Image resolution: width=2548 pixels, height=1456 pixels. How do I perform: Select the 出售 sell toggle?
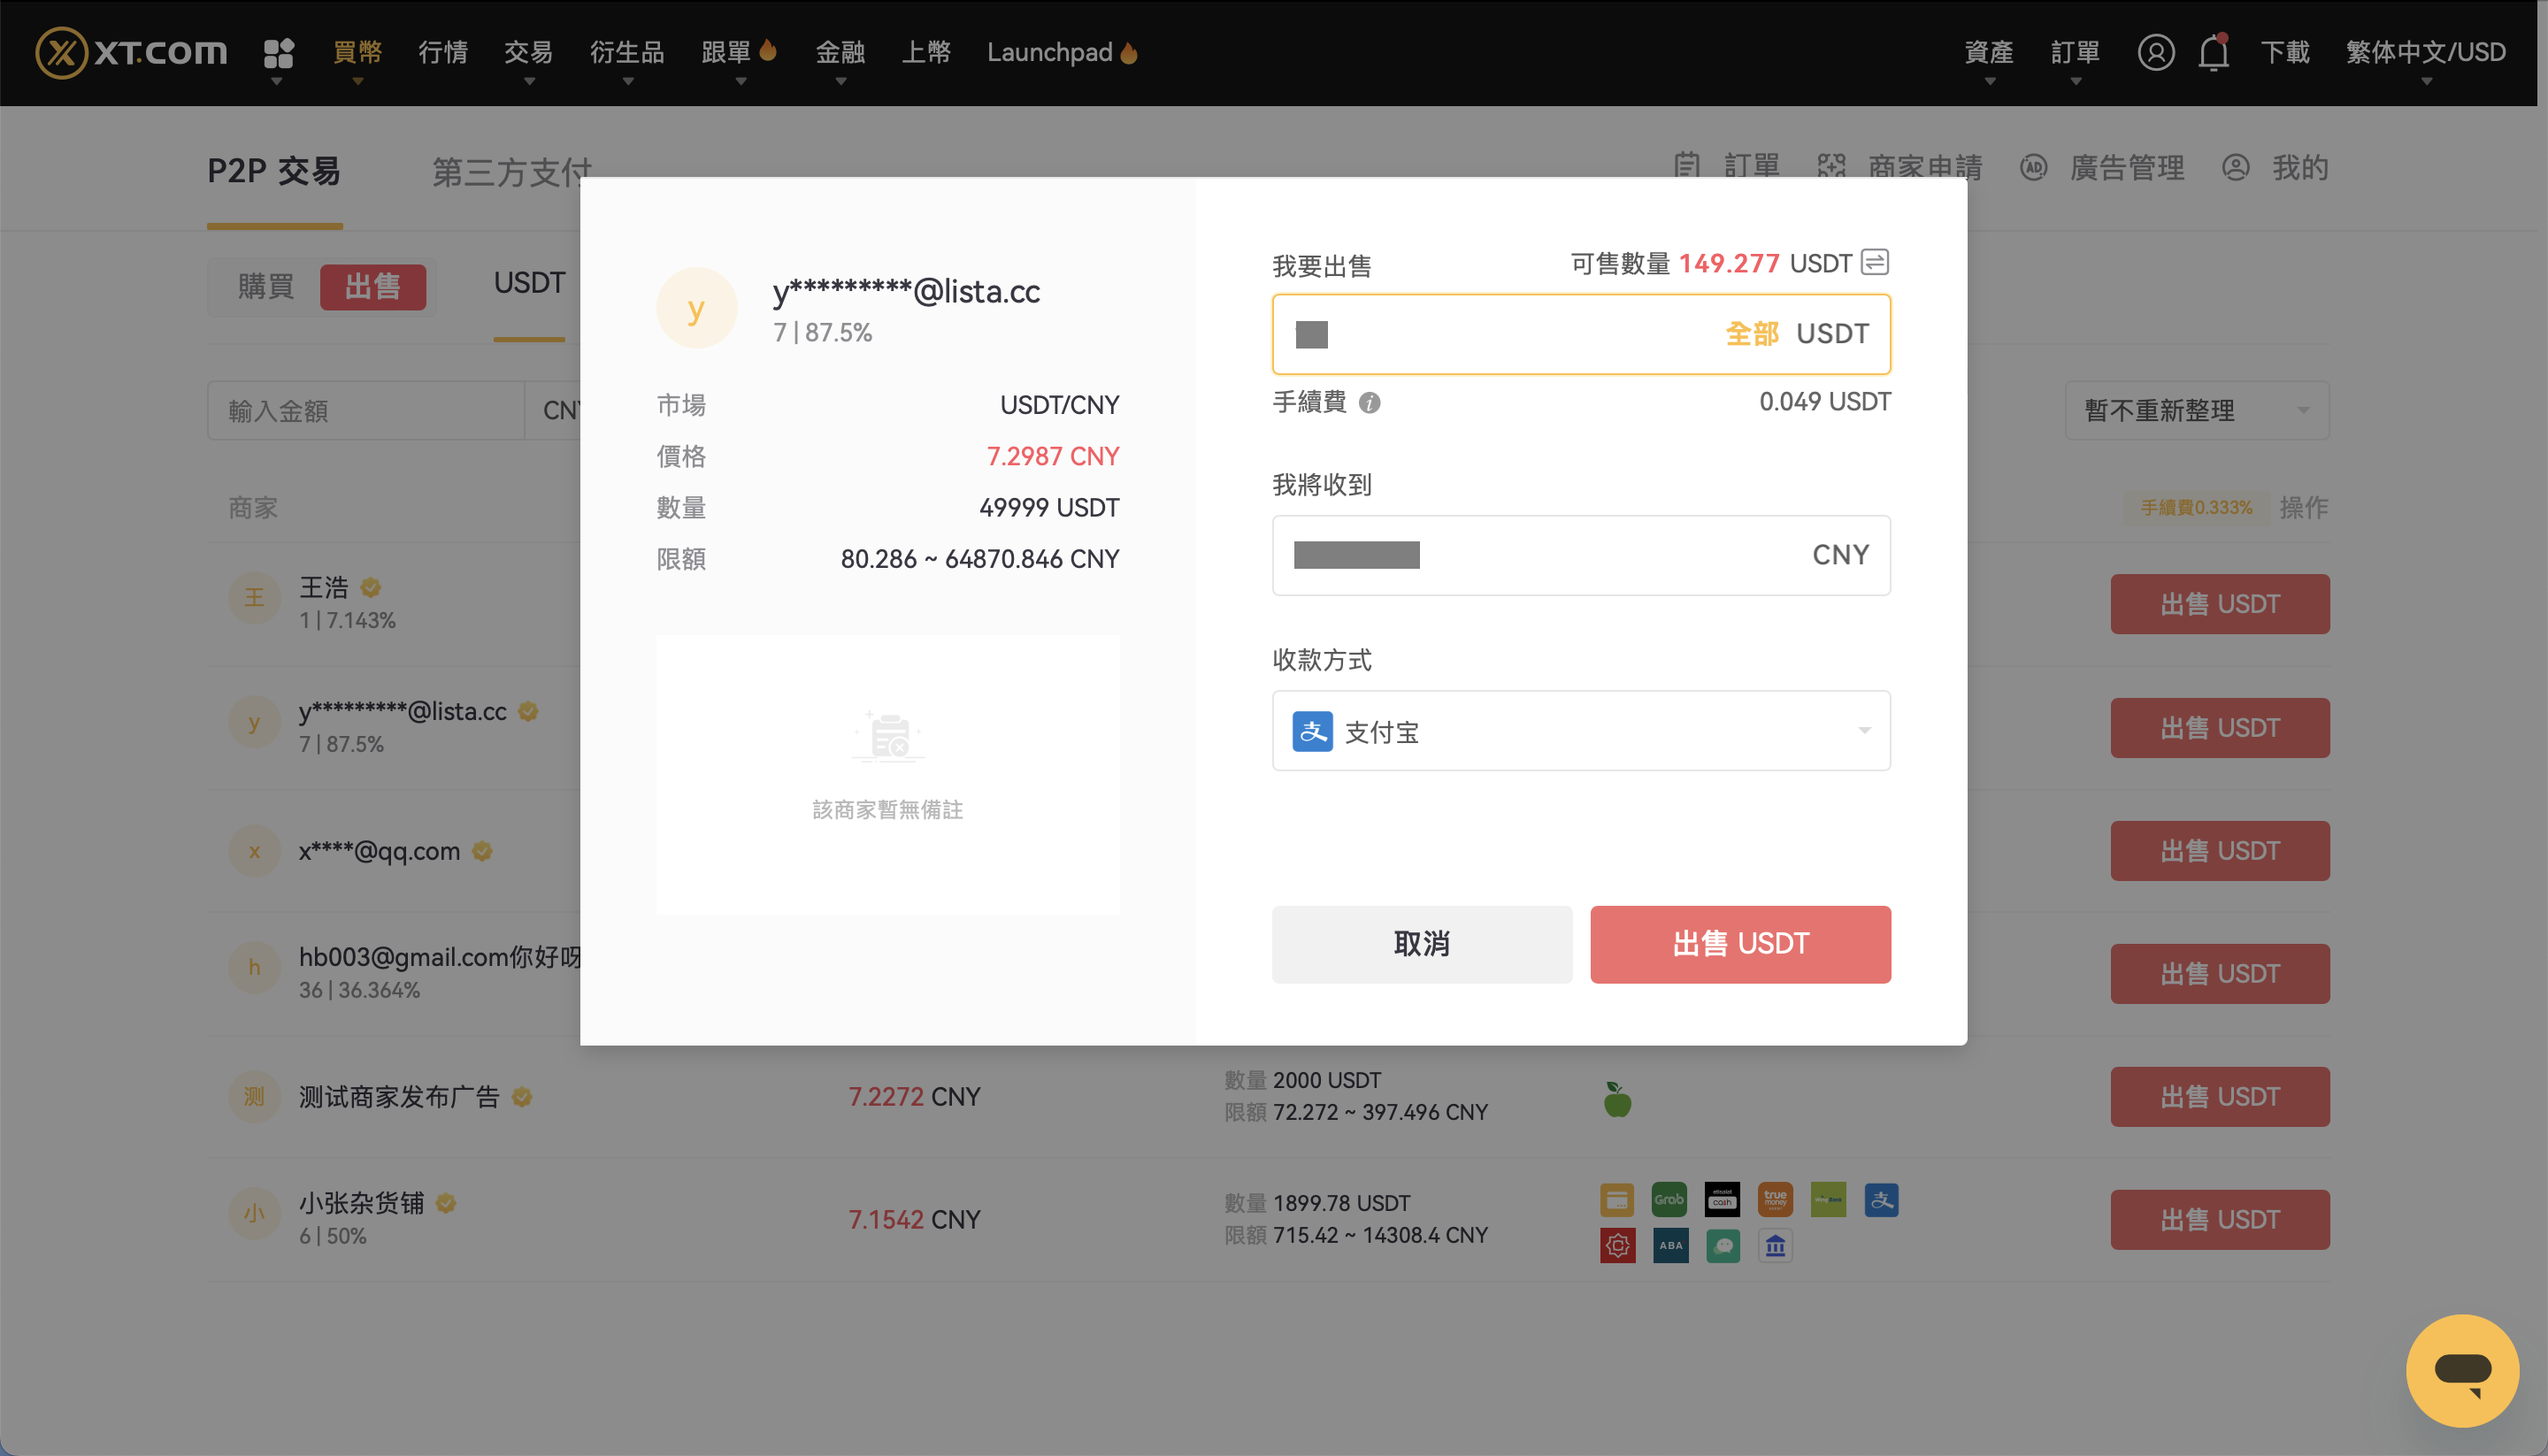[x=373, y=287]
